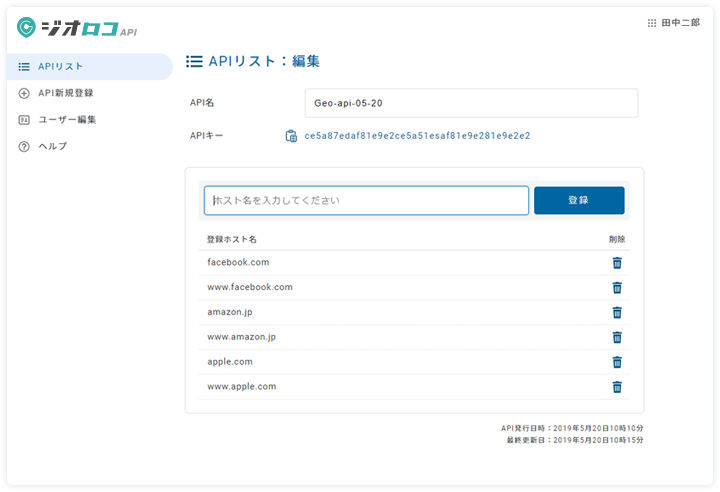Delete the www.amazon.jp host row
The height and width of the screenshot is (492, 720).
tap(617, 337)
